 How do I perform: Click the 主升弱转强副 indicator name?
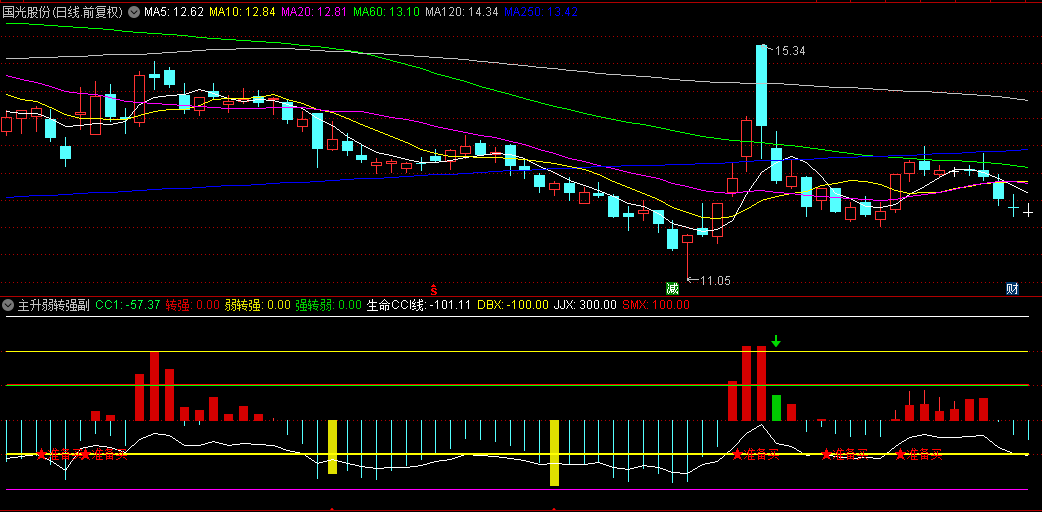[x=54, y=305]
